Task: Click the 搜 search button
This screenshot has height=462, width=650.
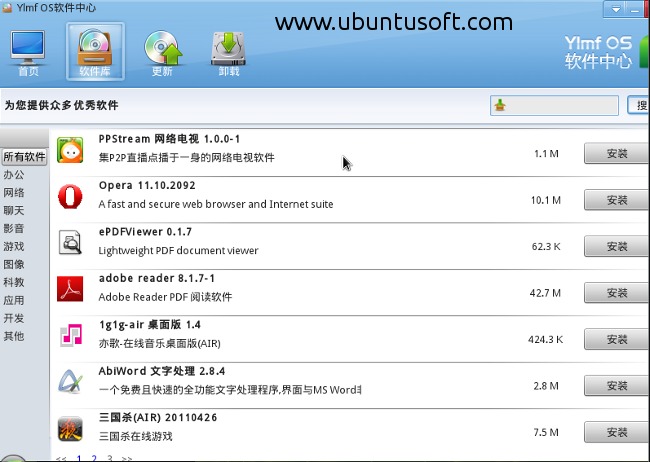Action: pyautogui.click(x=639, y=105)
